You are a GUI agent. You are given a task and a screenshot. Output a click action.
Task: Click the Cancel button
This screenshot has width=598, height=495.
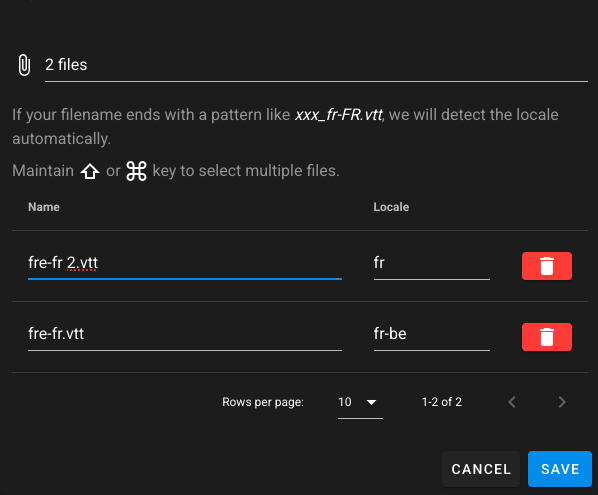481,469
